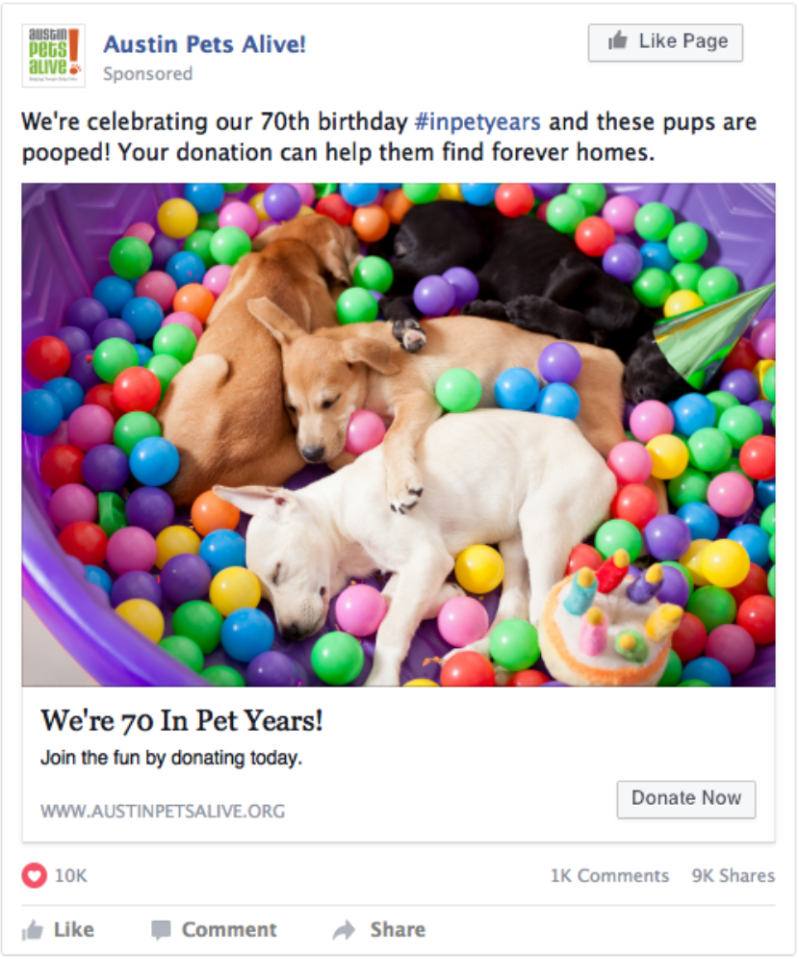Like the post with the thumbs-up icon

(x=33, y=930)
